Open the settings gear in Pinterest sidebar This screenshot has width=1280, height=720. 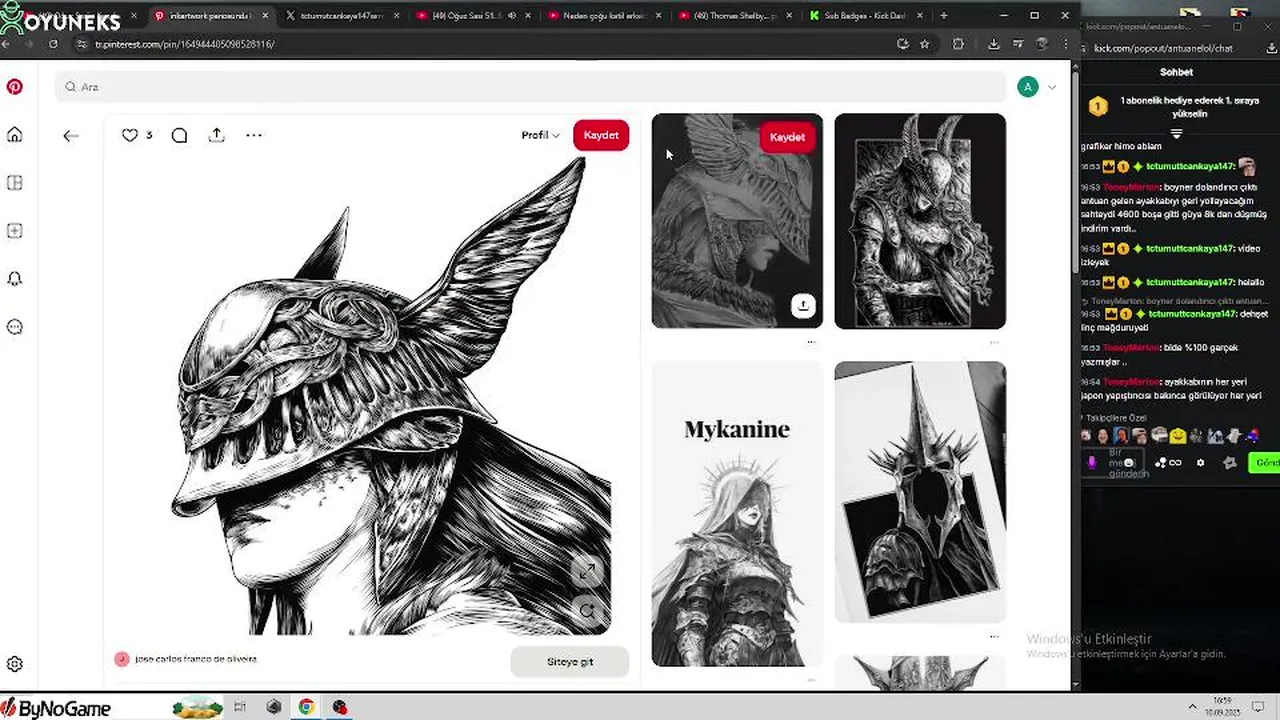[x=15, y=664]
